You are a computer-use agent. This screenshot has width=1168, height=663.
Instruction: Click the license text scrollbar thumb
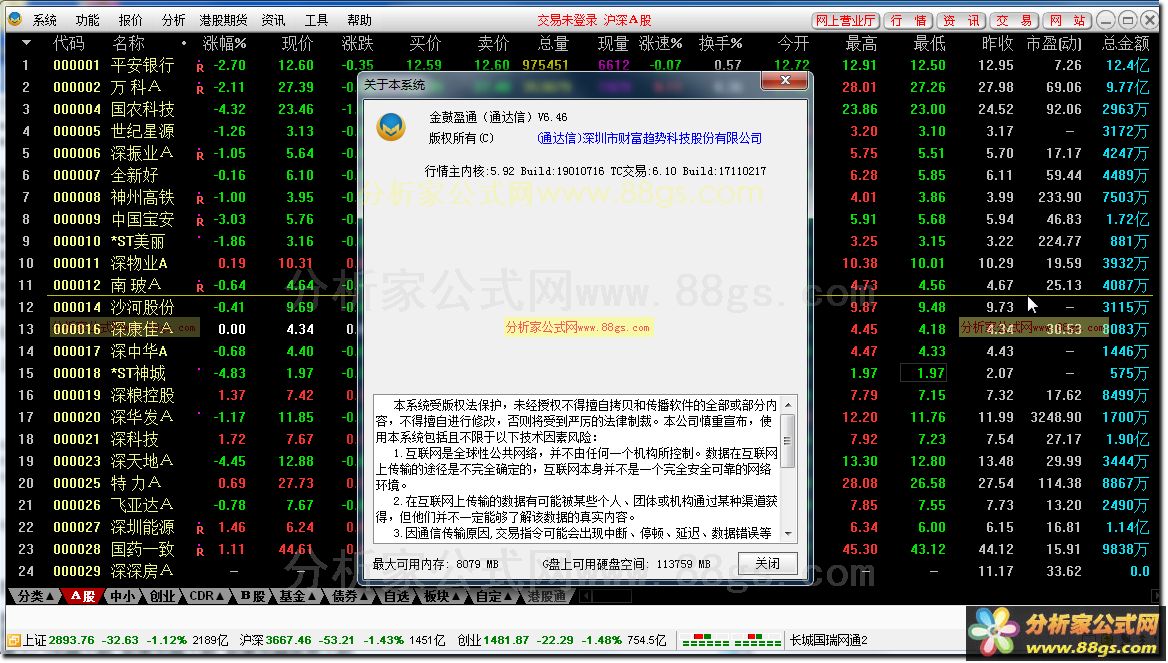coord(788,441)
